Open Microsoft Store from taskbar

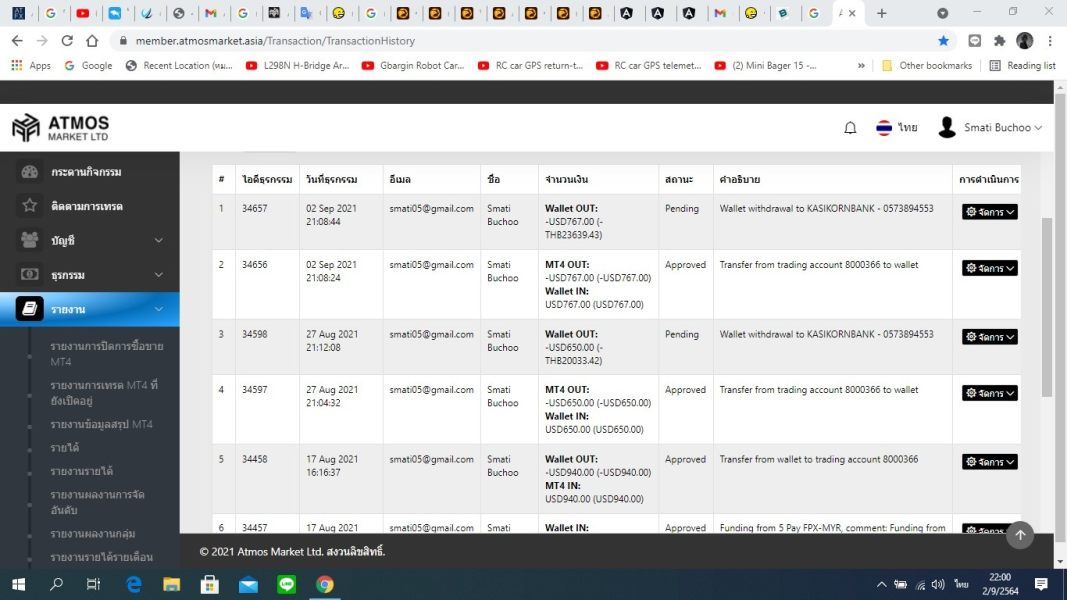click(210, 584)
